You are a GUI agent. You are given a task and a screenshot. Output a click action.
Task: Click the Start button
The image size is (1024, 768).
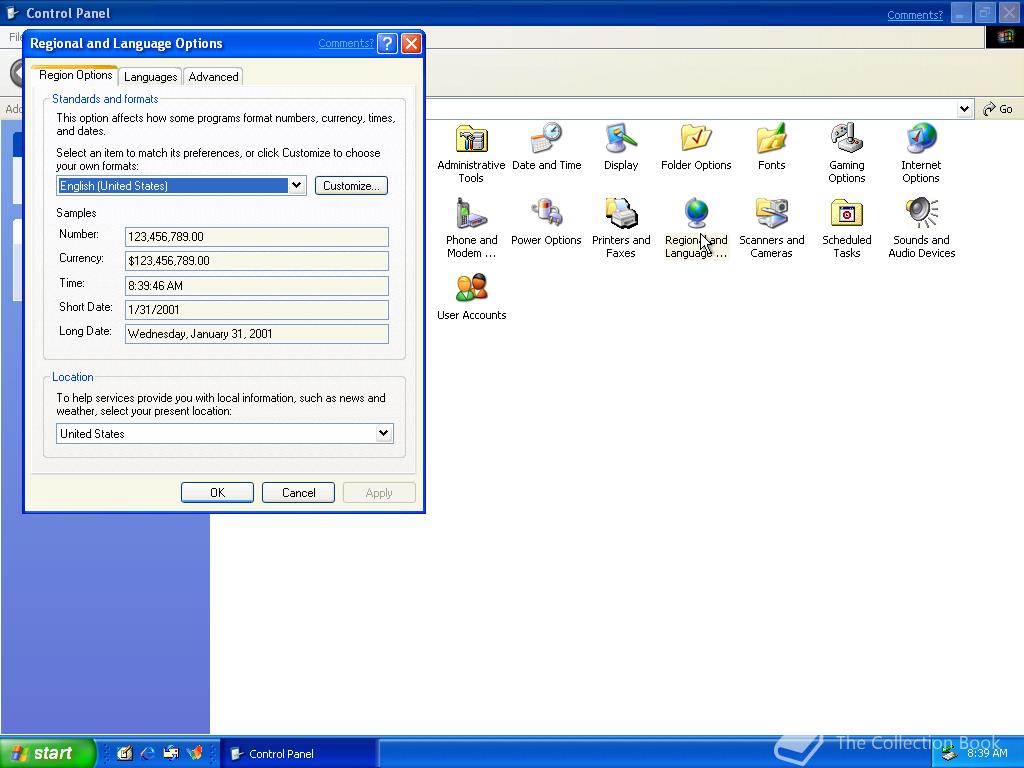[47, 753]
